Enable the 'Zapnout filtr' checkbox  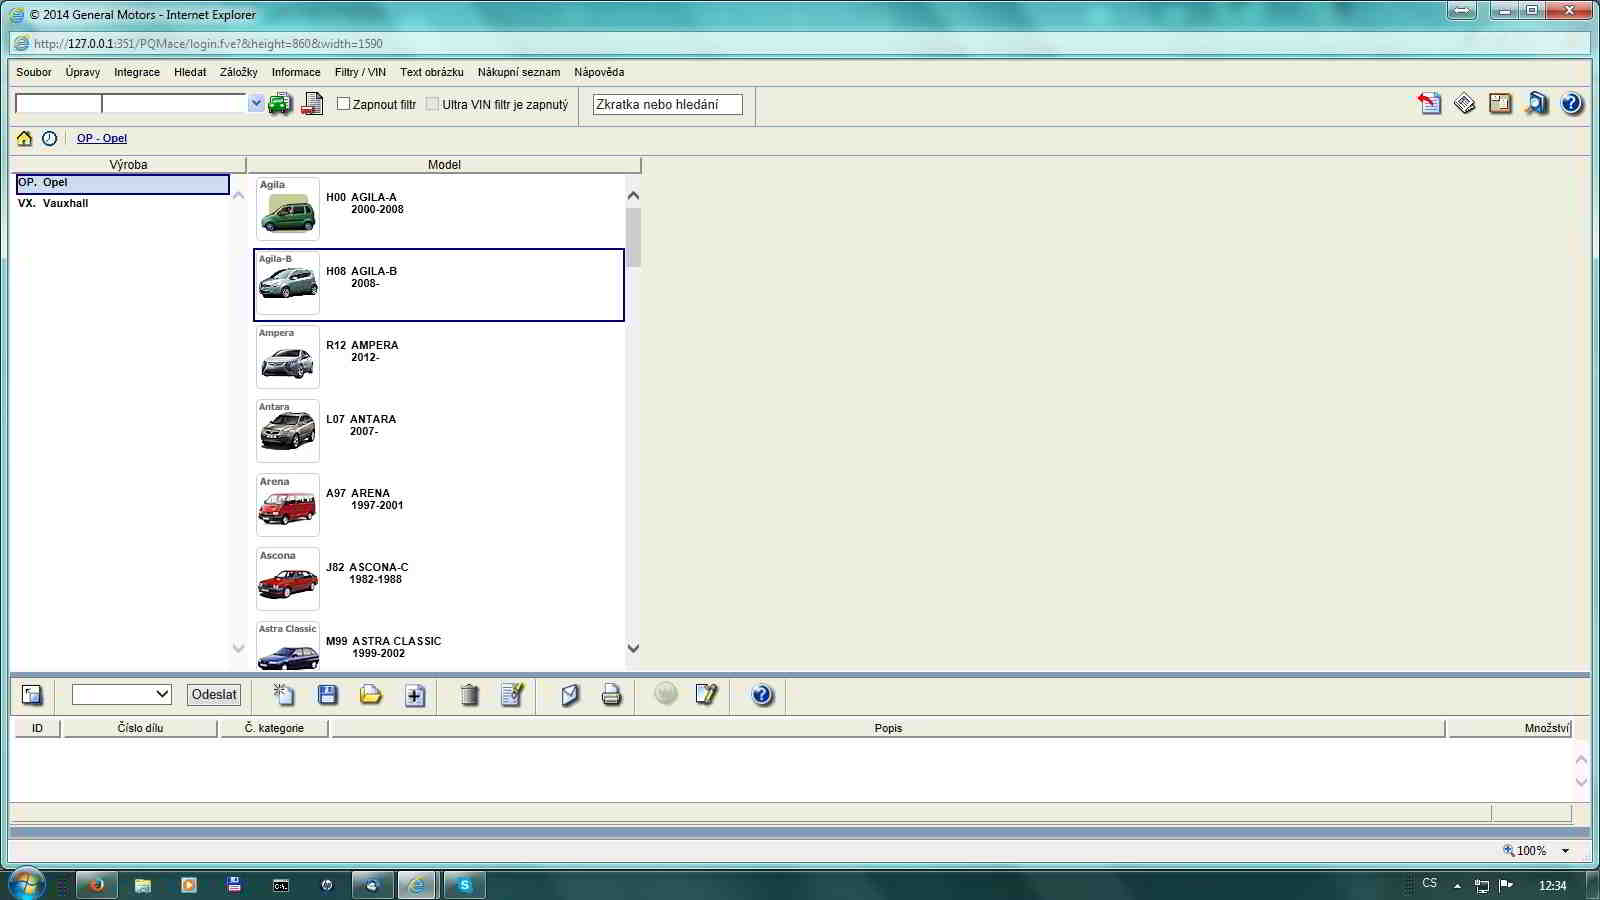click(x=343, y=104)
